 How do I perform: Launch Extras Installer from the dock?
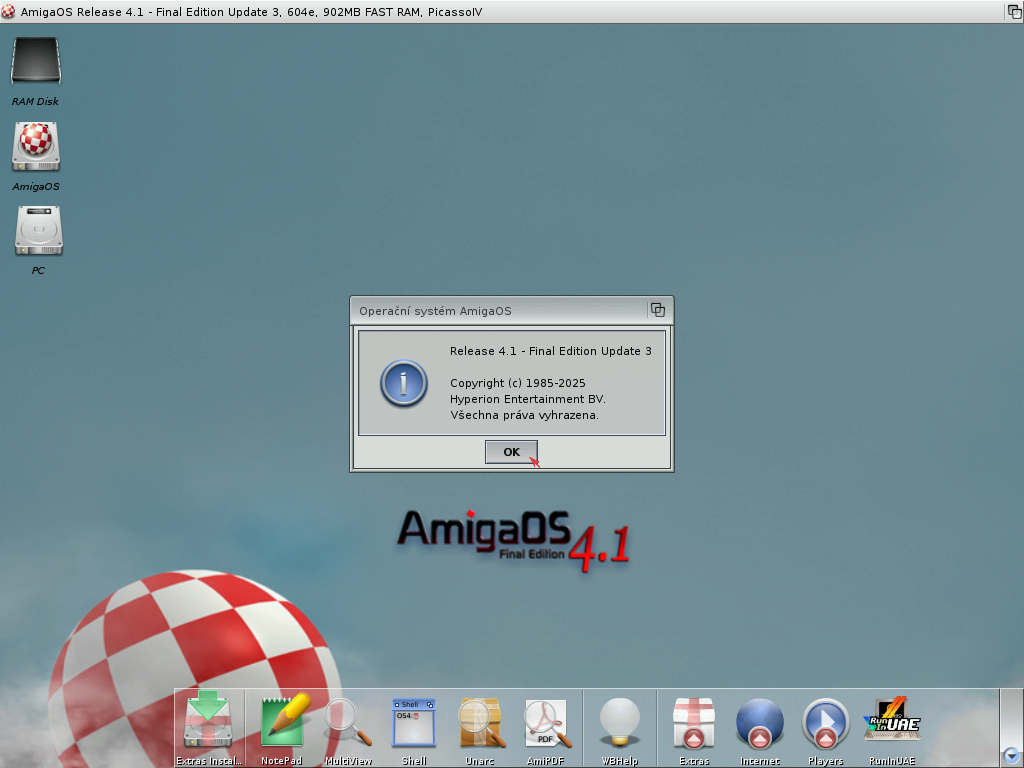[x=209, y=721]
